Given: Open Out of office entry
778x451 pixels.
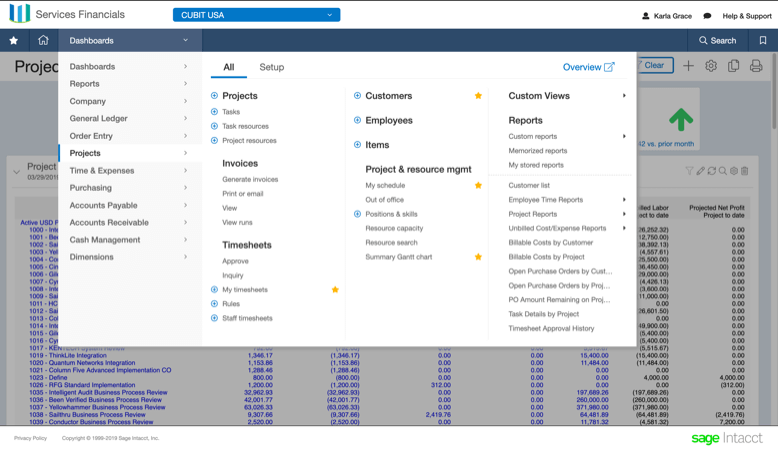Looking at the screenshot, I should click(385, 200).
